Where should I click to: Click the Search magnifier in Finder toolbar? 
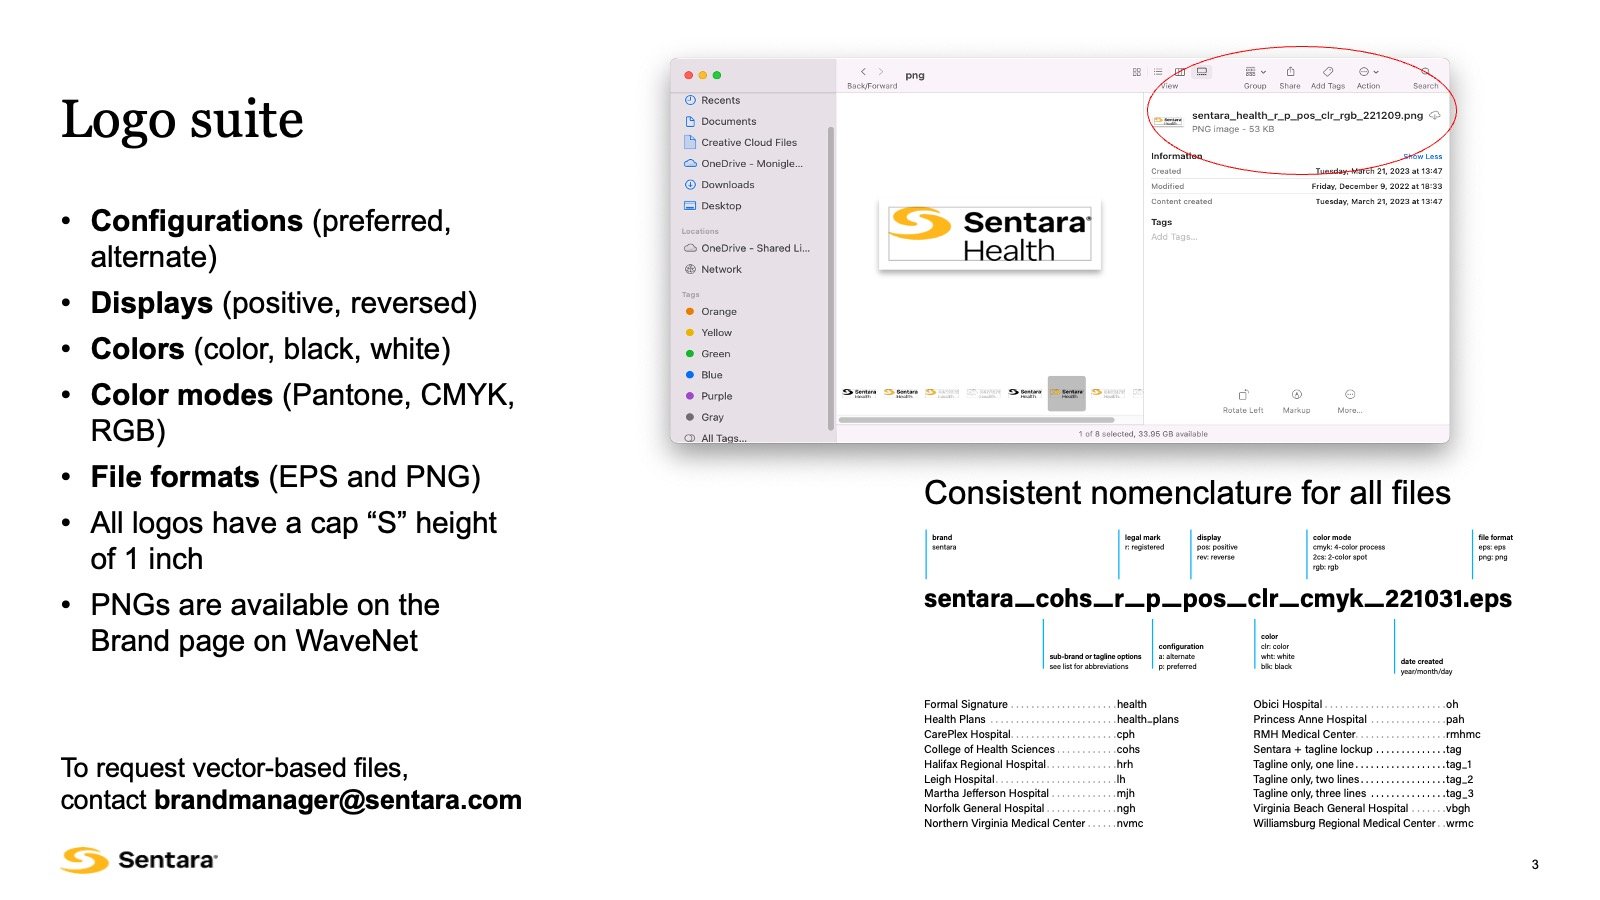tap(1425, 72)
